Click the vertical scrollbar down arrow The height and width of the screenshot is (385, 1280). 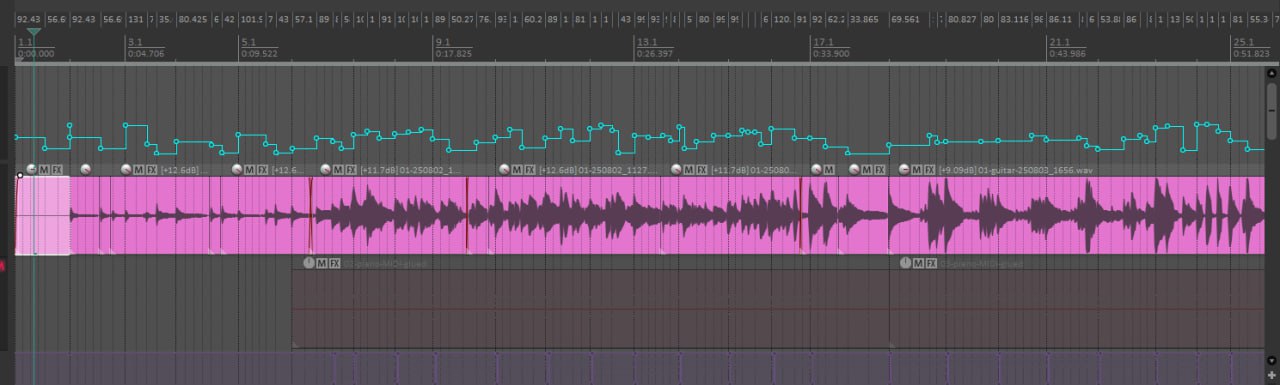1272,360
